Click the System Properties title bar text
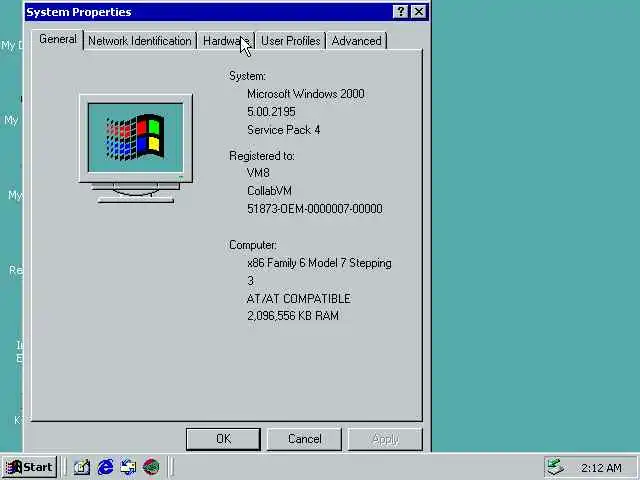This screenshot has width=640, height=480. pos(79,12)
